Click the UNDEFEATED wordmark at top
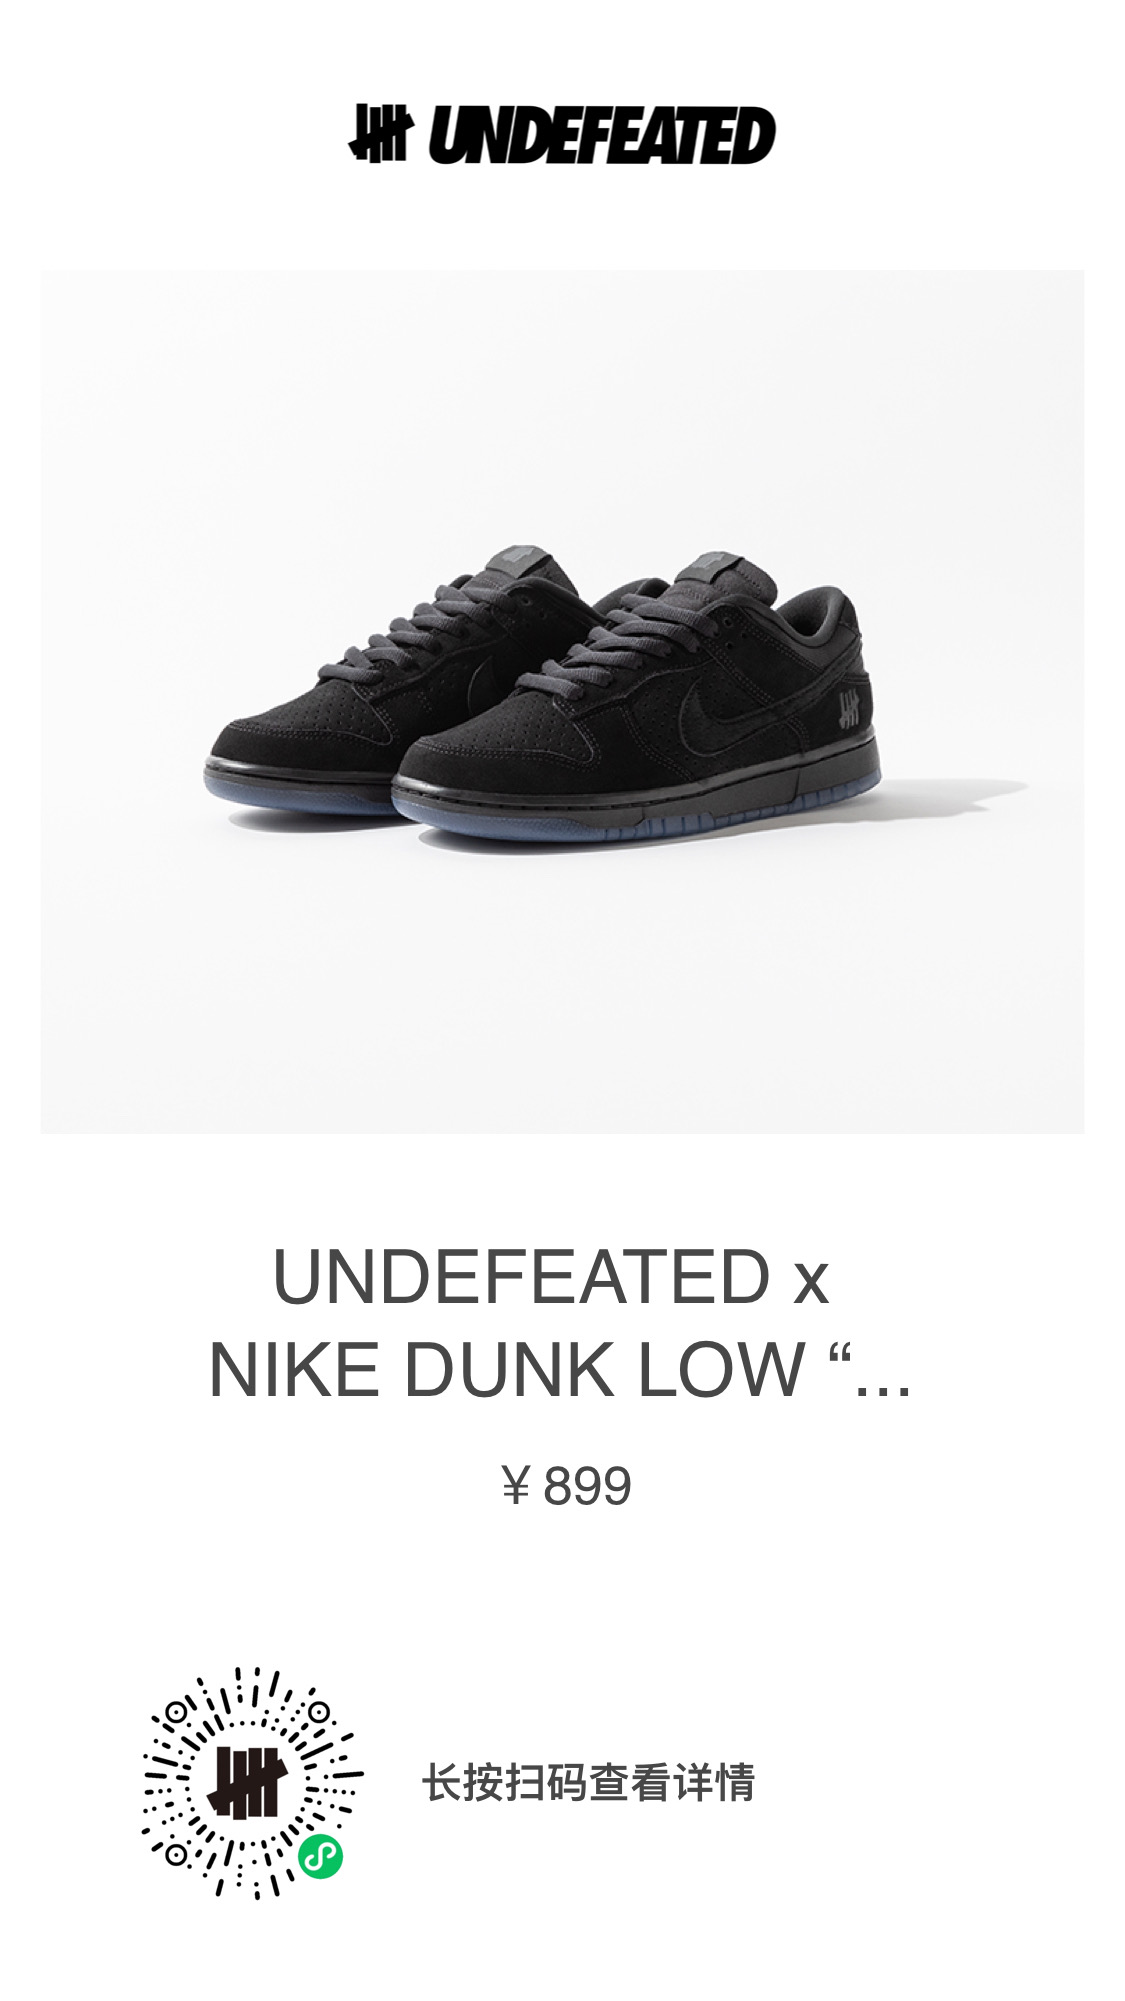 point(602,135)
